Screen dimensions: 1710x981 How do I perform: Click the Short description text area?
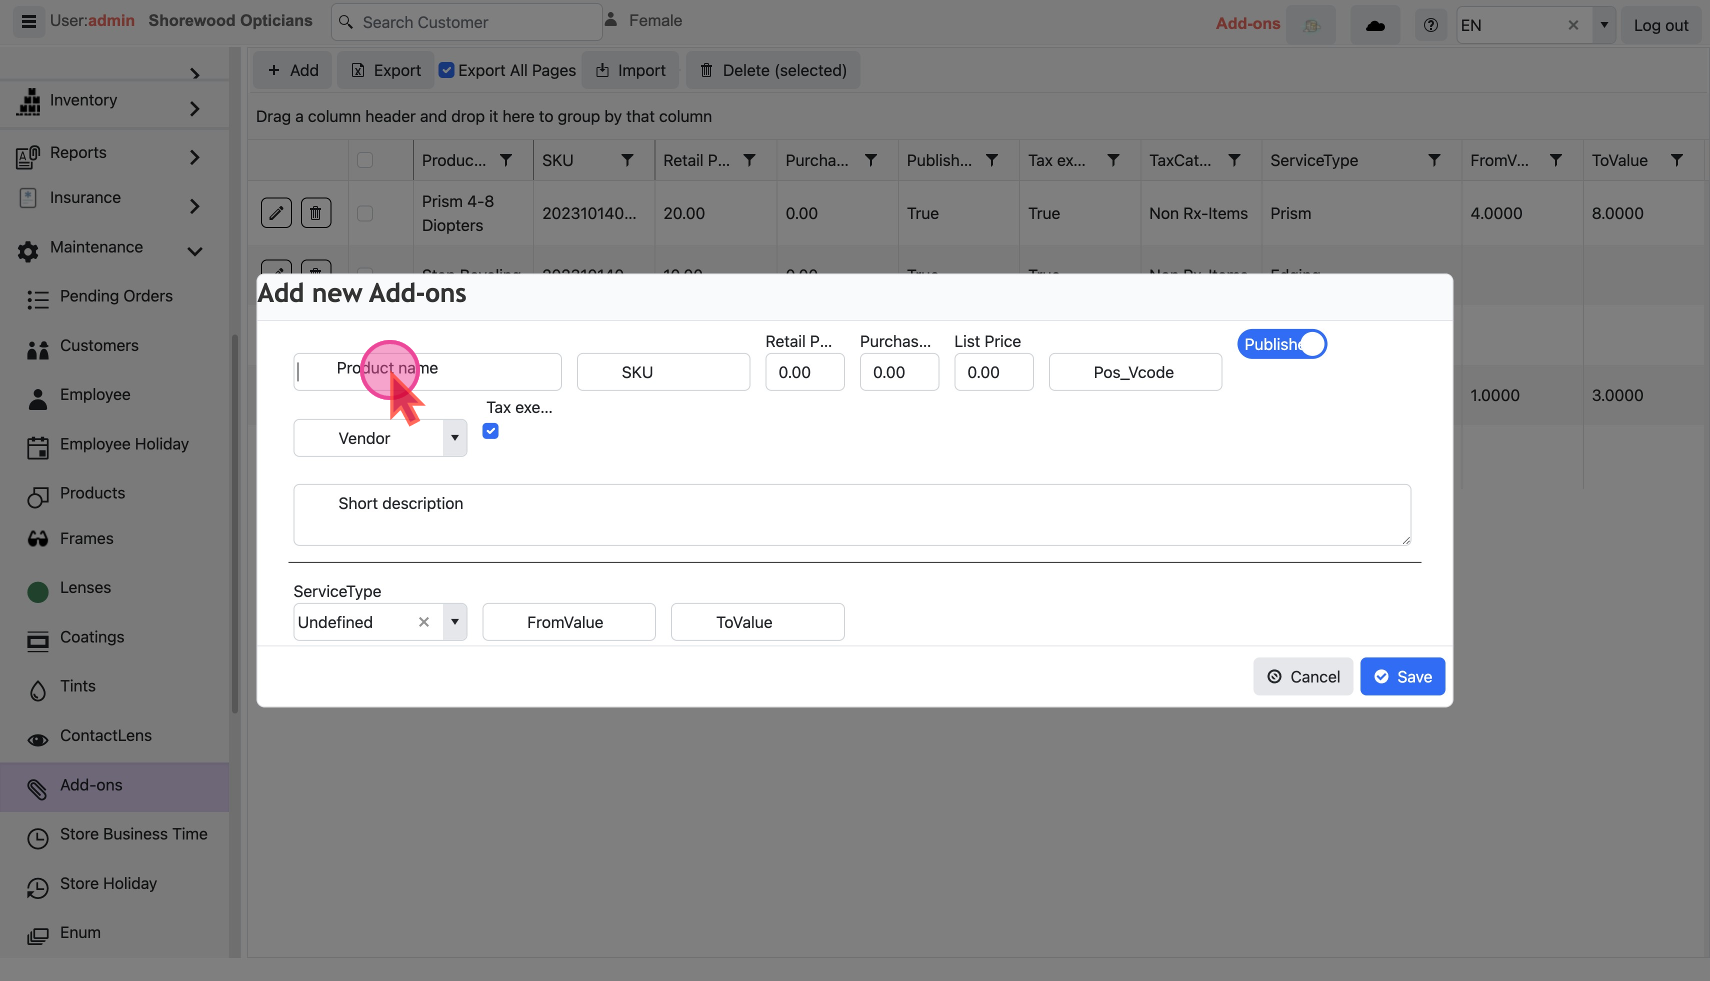[x=851, y=515]
